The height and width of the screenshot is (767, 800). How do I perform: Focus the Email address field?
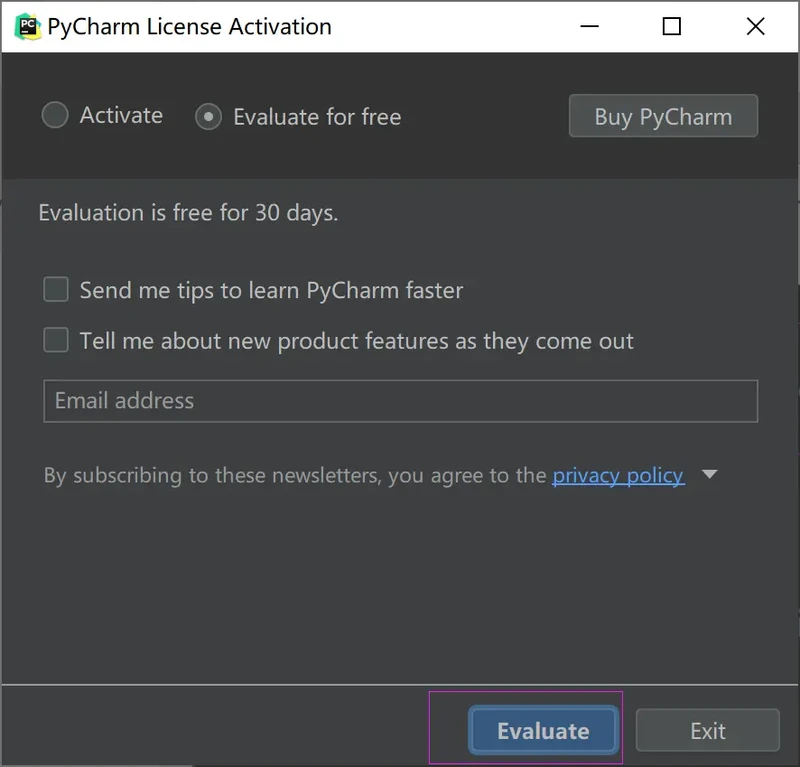tap(400, 401)
